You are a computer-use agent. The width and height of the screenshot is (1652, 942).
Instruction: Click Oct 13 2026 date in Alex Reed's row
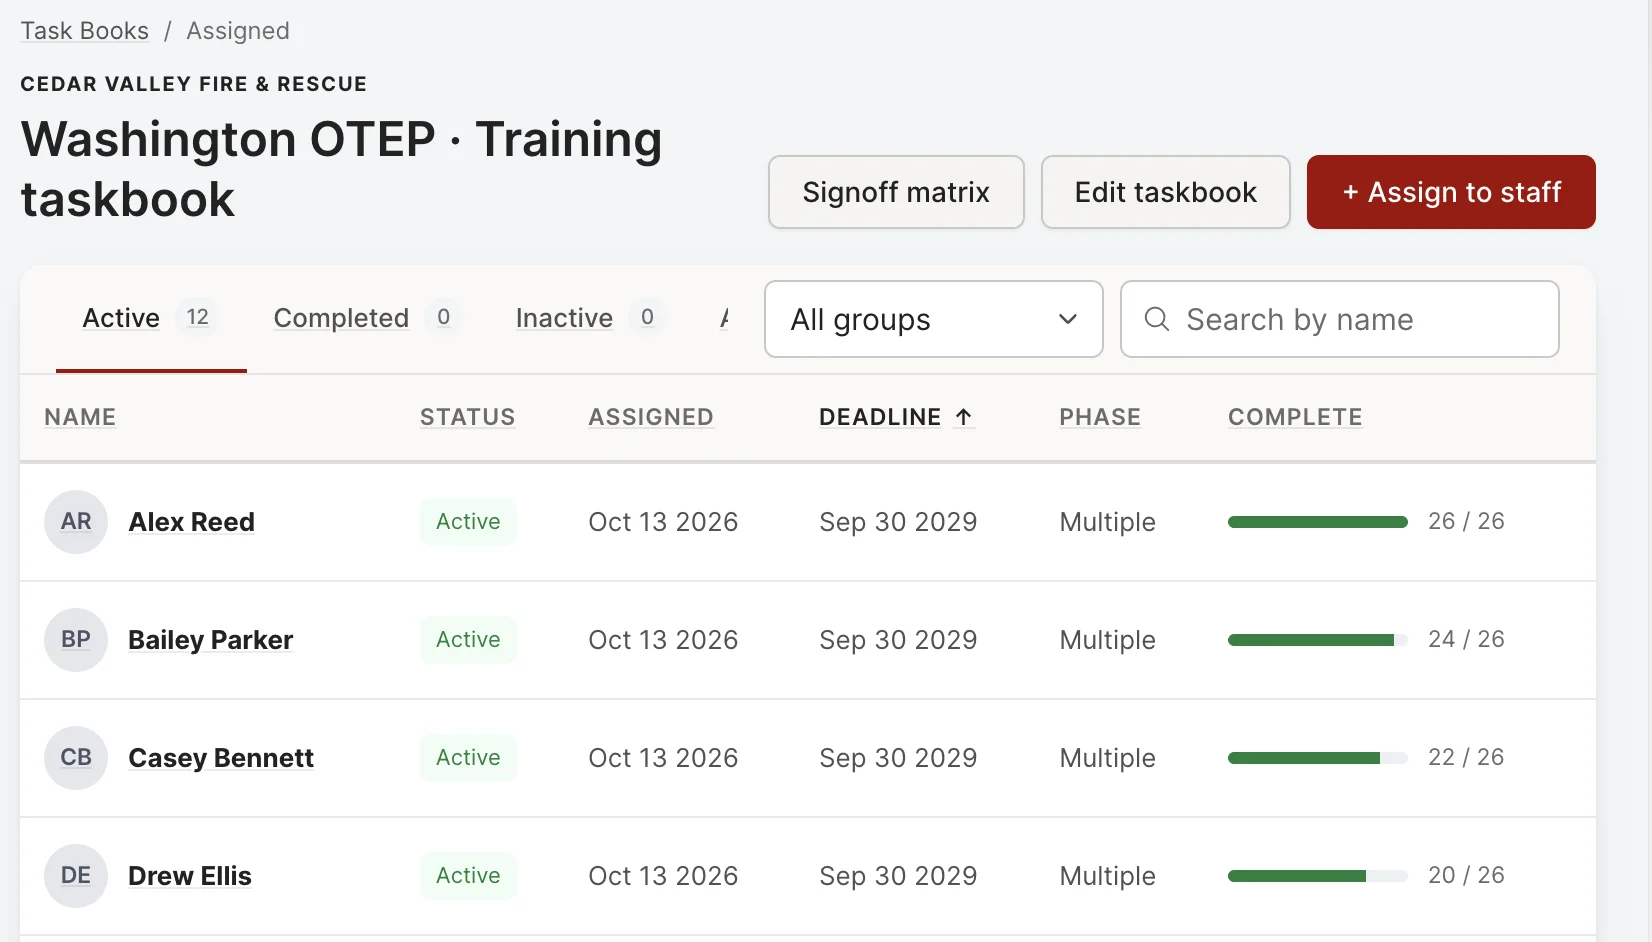pos(663,522)
